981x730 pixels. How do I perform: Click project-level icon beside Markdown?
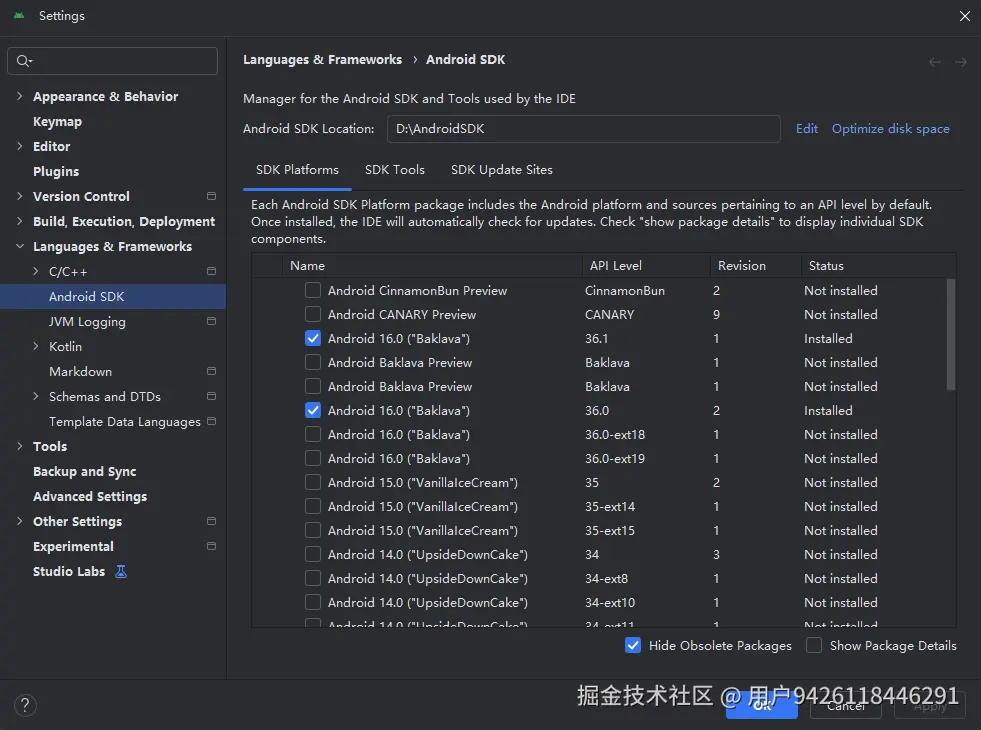click(x=211, y=372)
